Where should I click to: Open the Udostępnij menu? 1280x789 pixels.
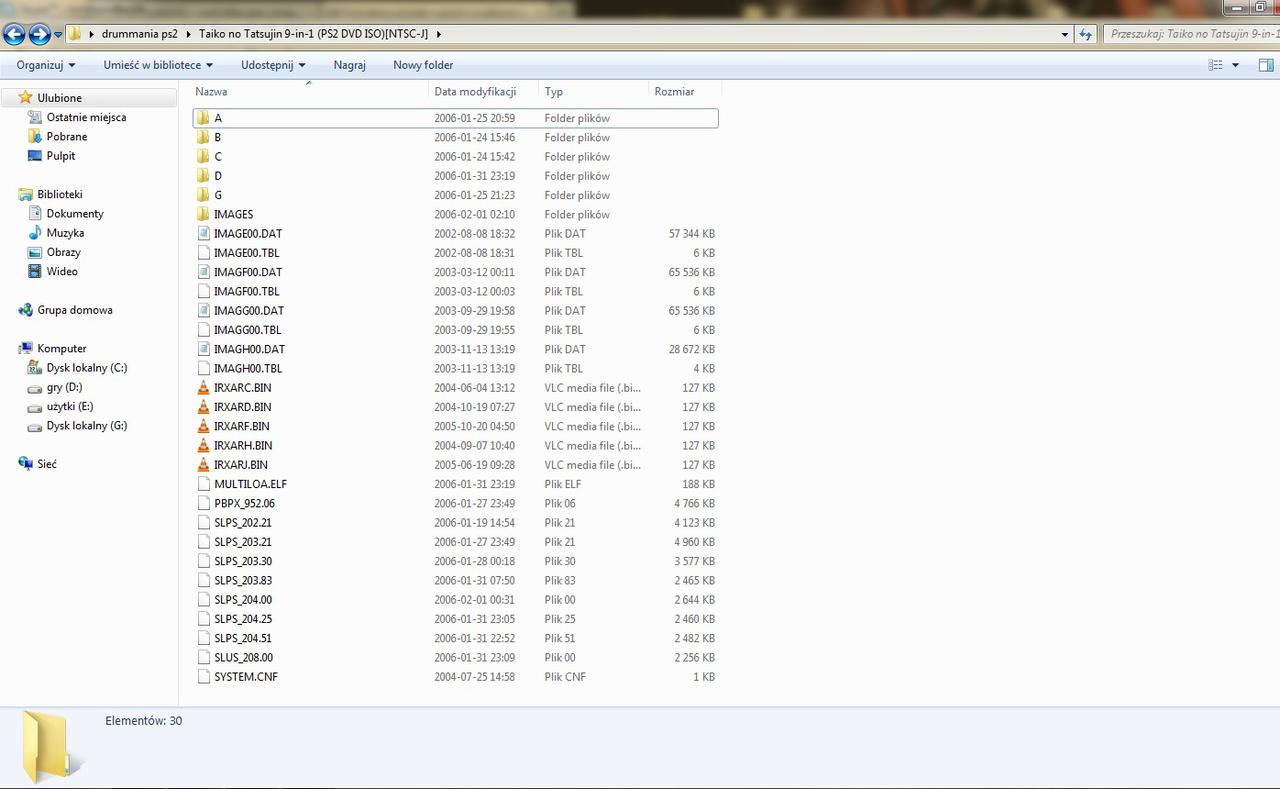click(273, 65)
